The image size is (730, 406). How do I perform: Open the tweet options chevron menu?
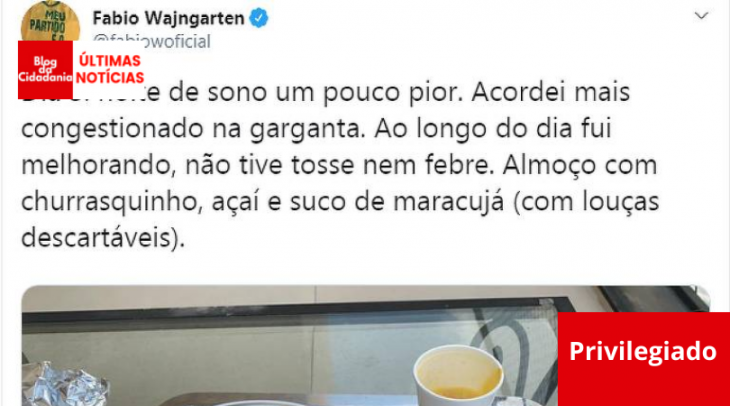click(701, 16)
